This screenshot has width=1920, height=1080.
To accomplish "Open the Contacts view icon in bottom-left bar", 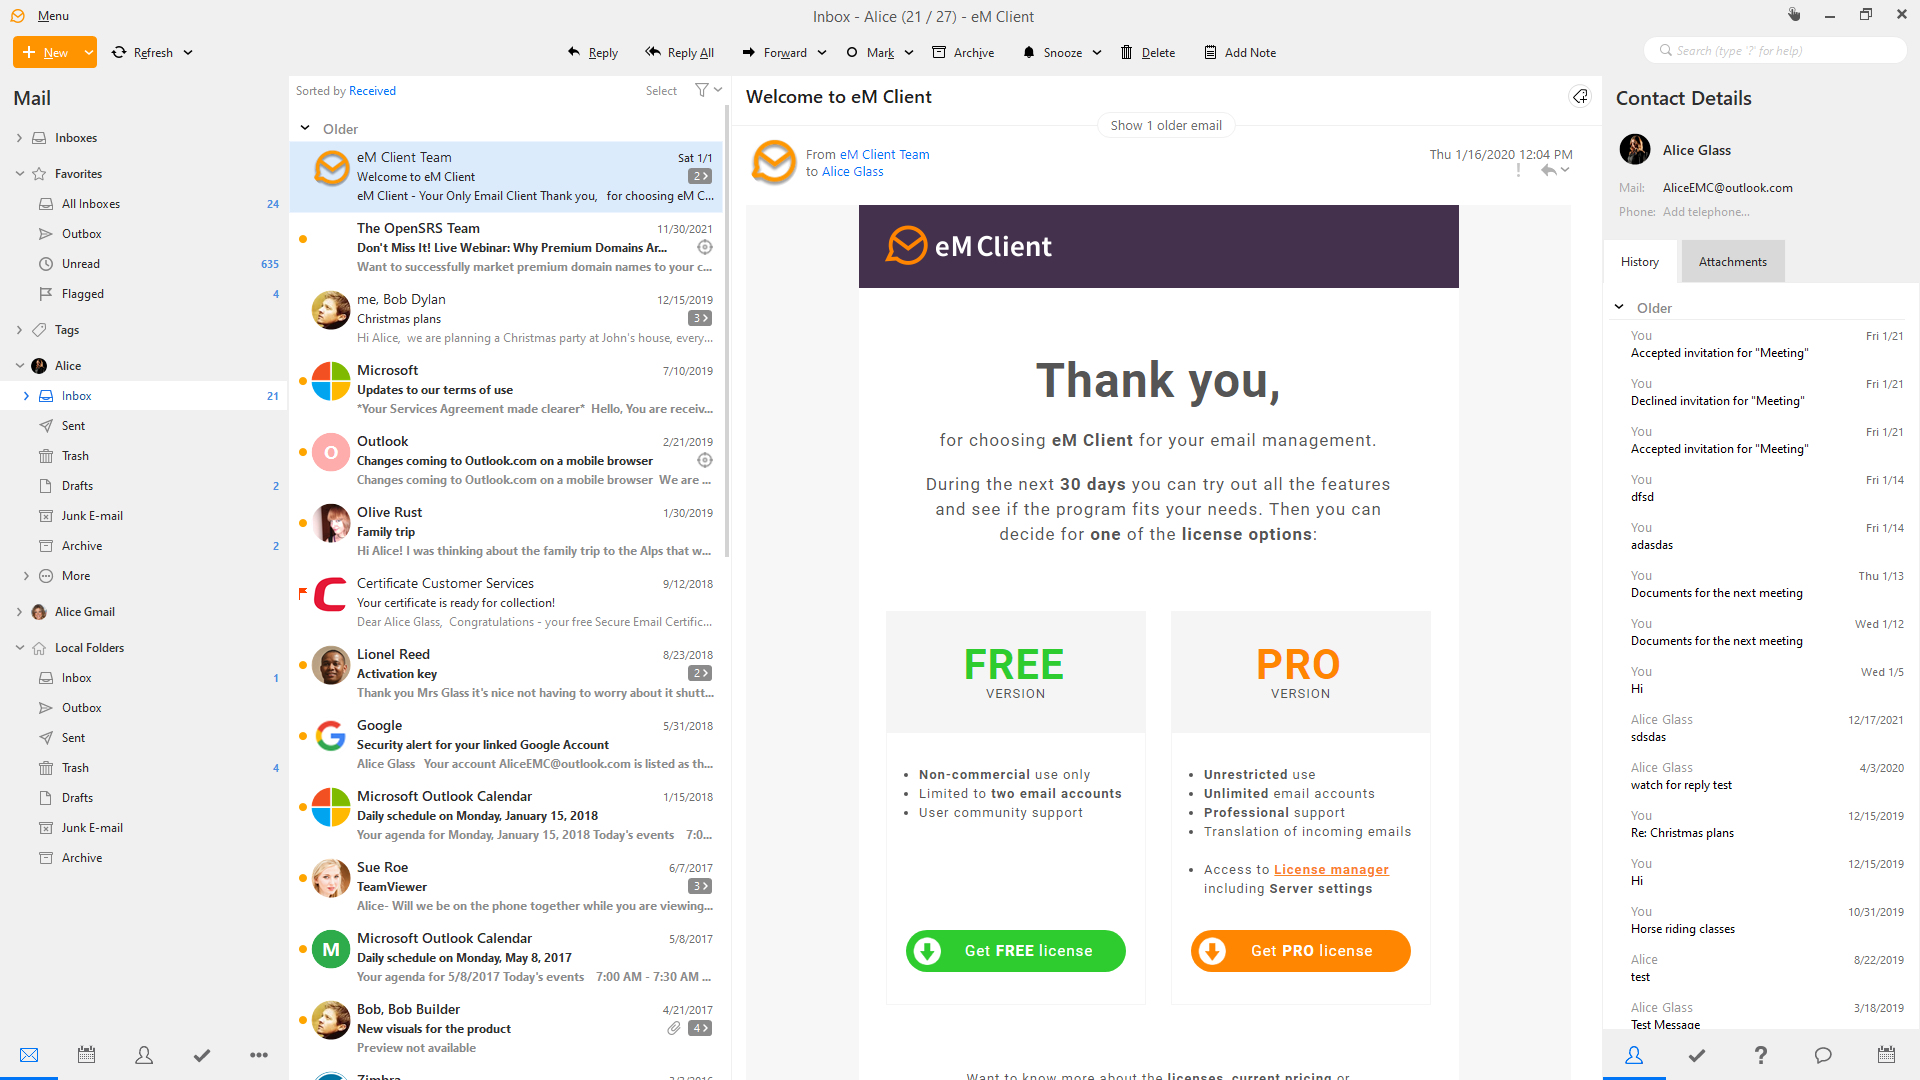I will pos(144,1055).
